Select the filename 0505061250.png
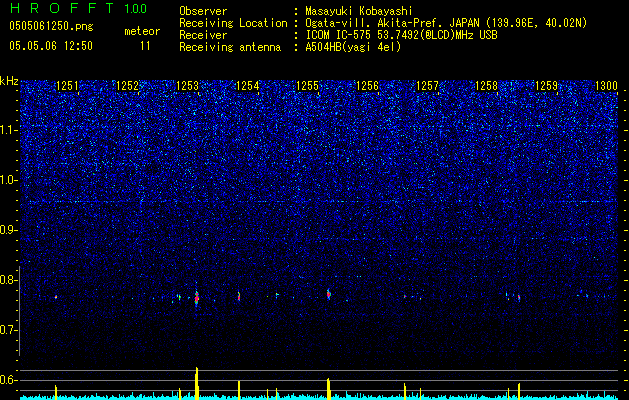629x400 pixels. tap(51, 27)
